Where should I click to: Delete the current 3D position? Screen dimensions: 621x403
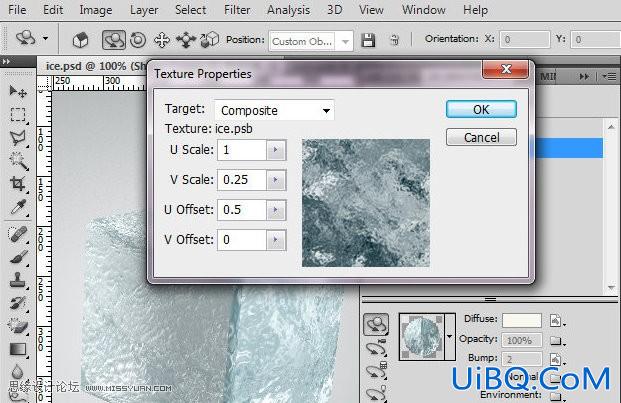click(x=394, y=40)
